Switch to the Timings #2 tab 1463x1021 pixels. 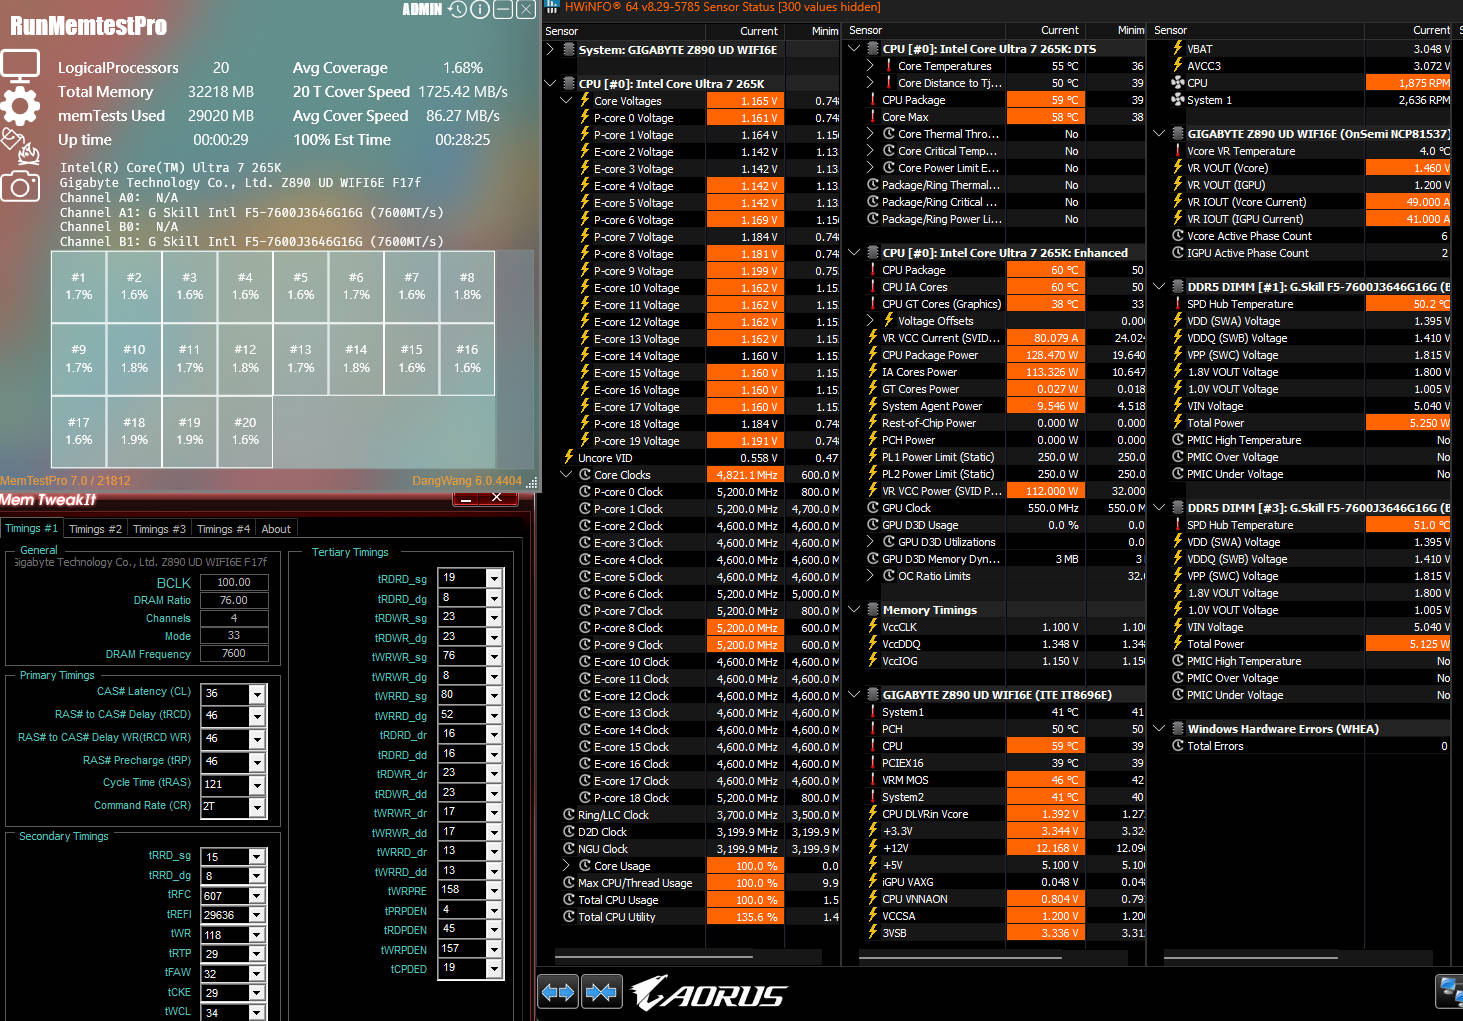[95, 529]
